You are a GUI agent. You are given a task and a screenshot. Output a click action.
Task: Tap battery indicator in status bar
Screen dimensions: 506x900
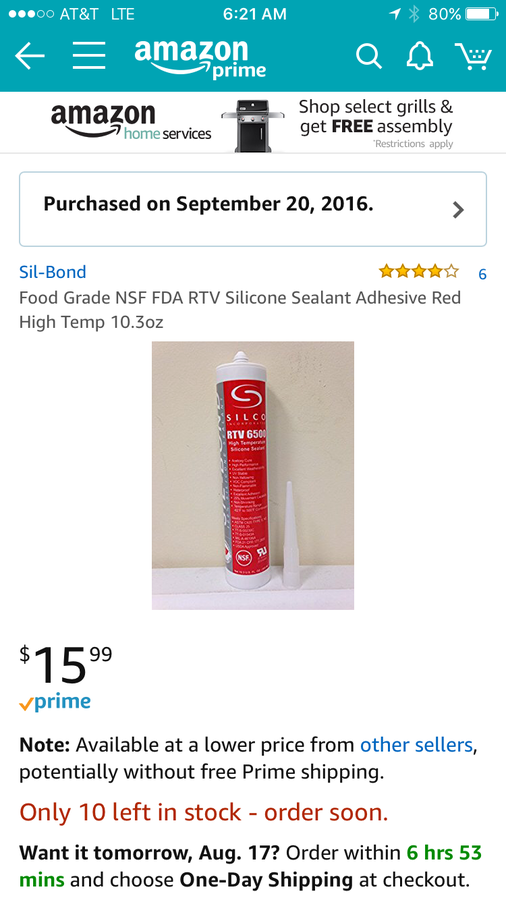pos(481,14)
